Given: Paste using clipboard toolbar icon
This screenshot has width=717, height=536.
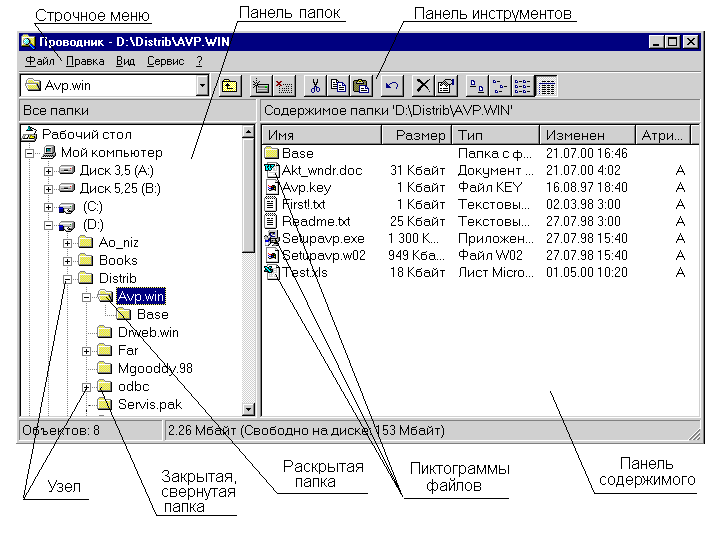Looking at the screenshot, I should click(x=361, y=86).
